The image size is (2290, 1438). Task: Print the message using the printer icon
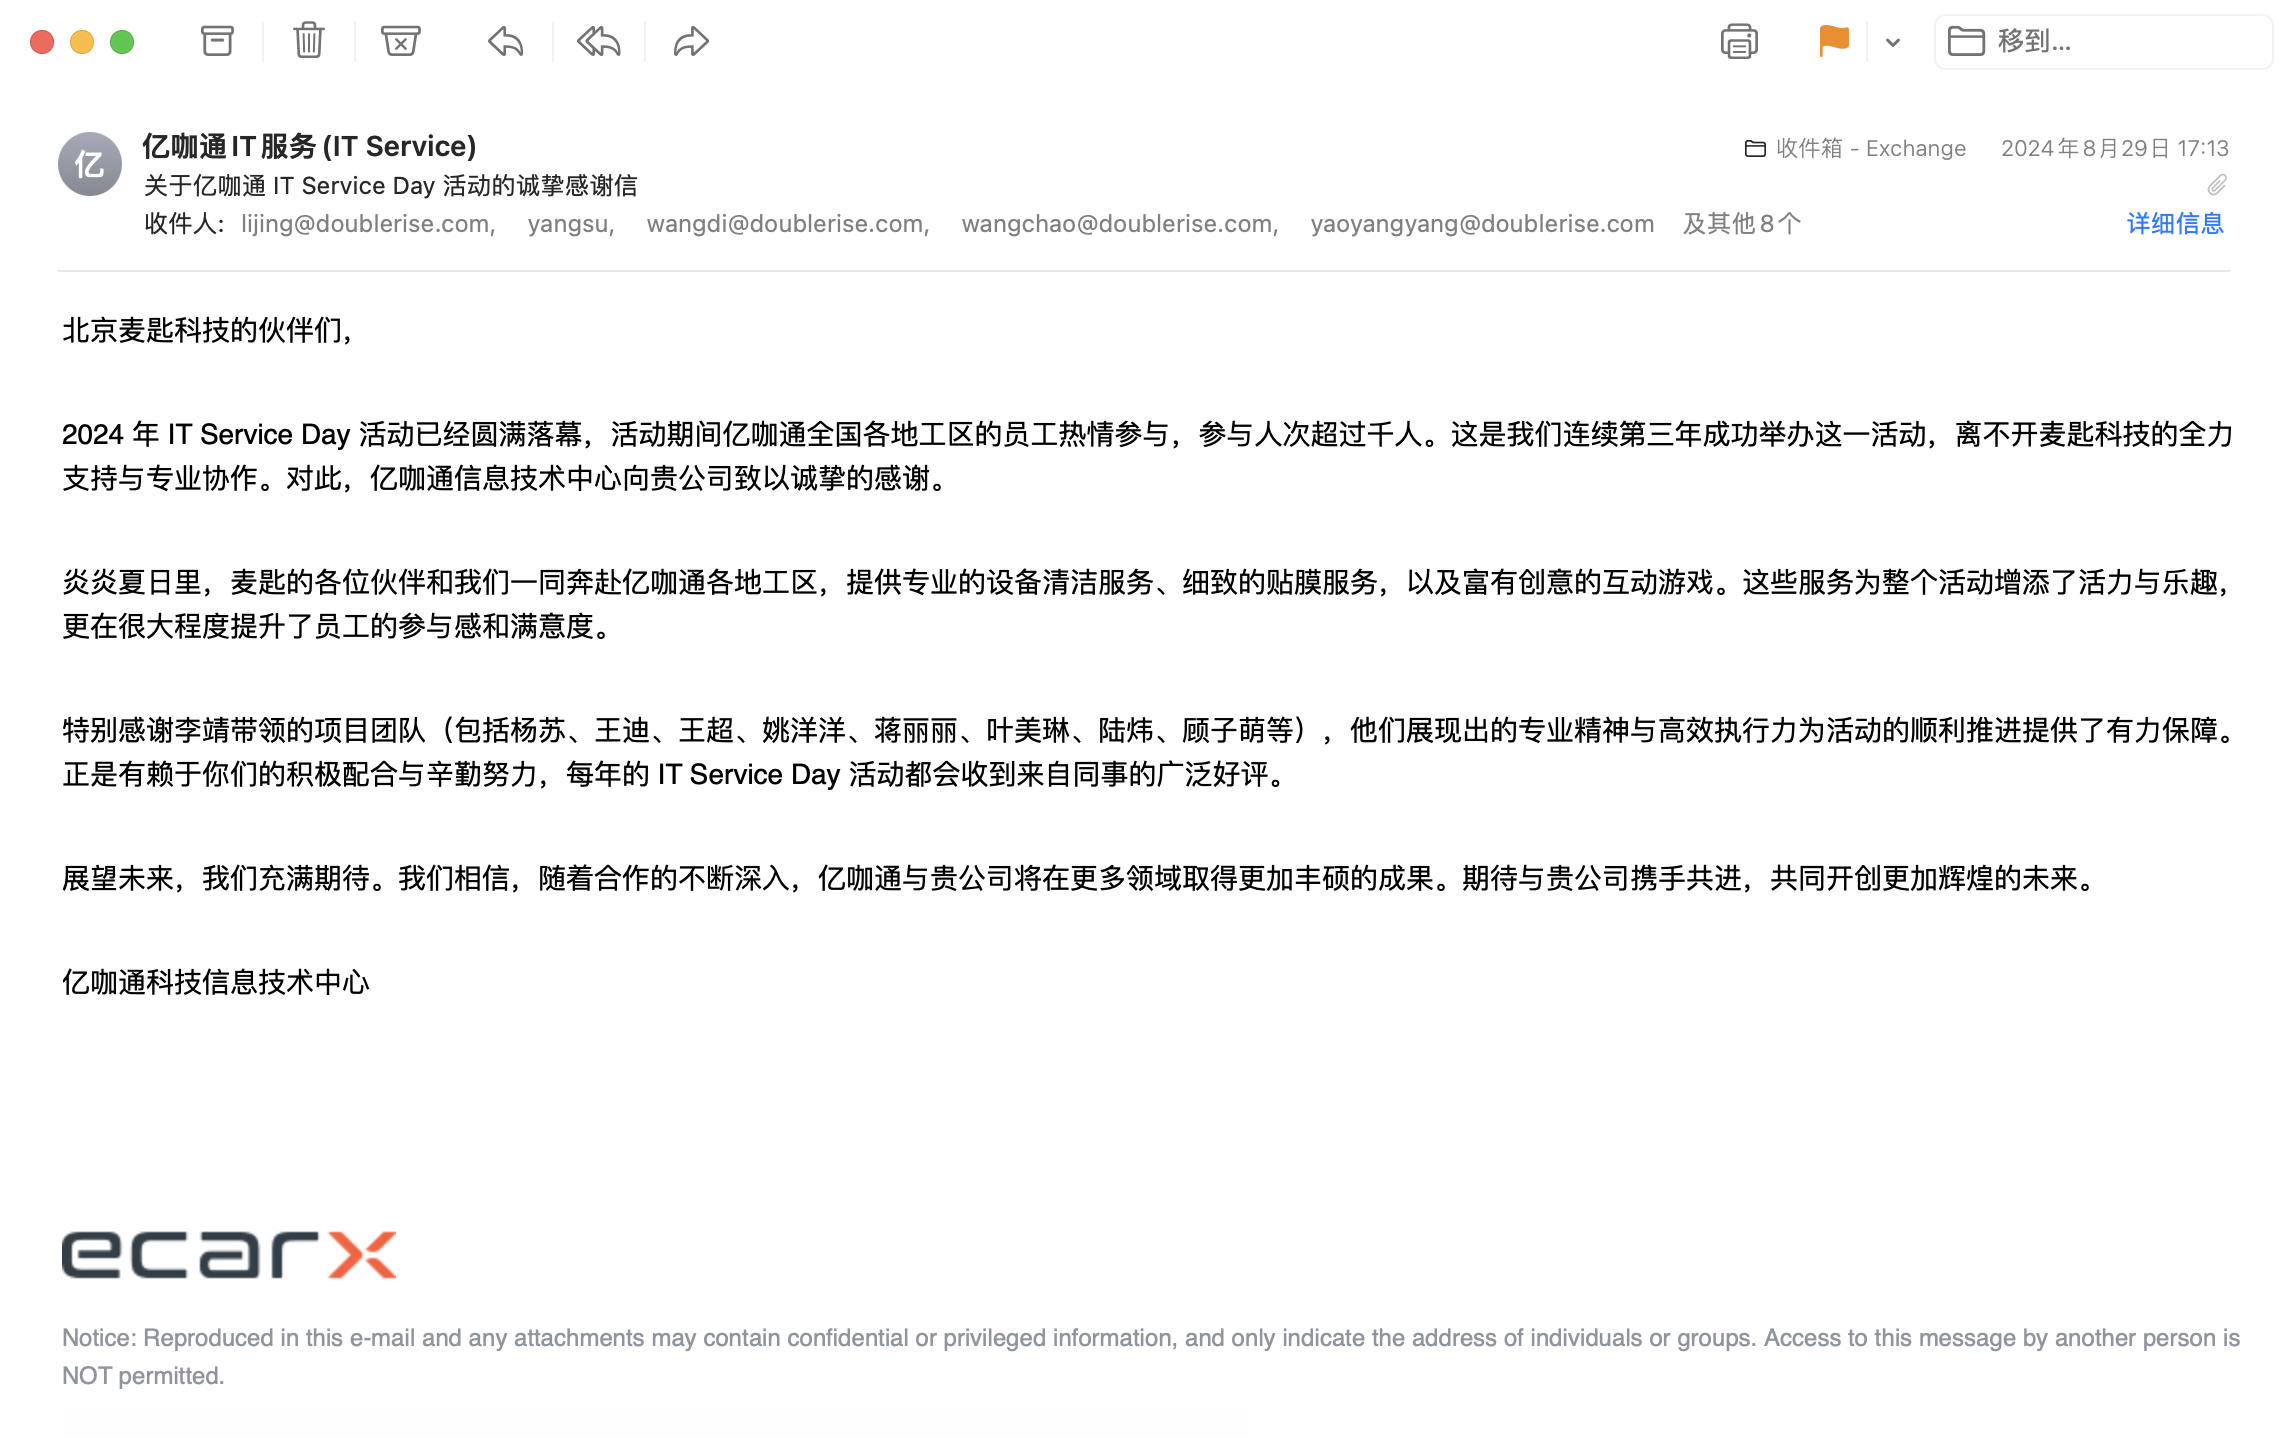point(1739,42)
